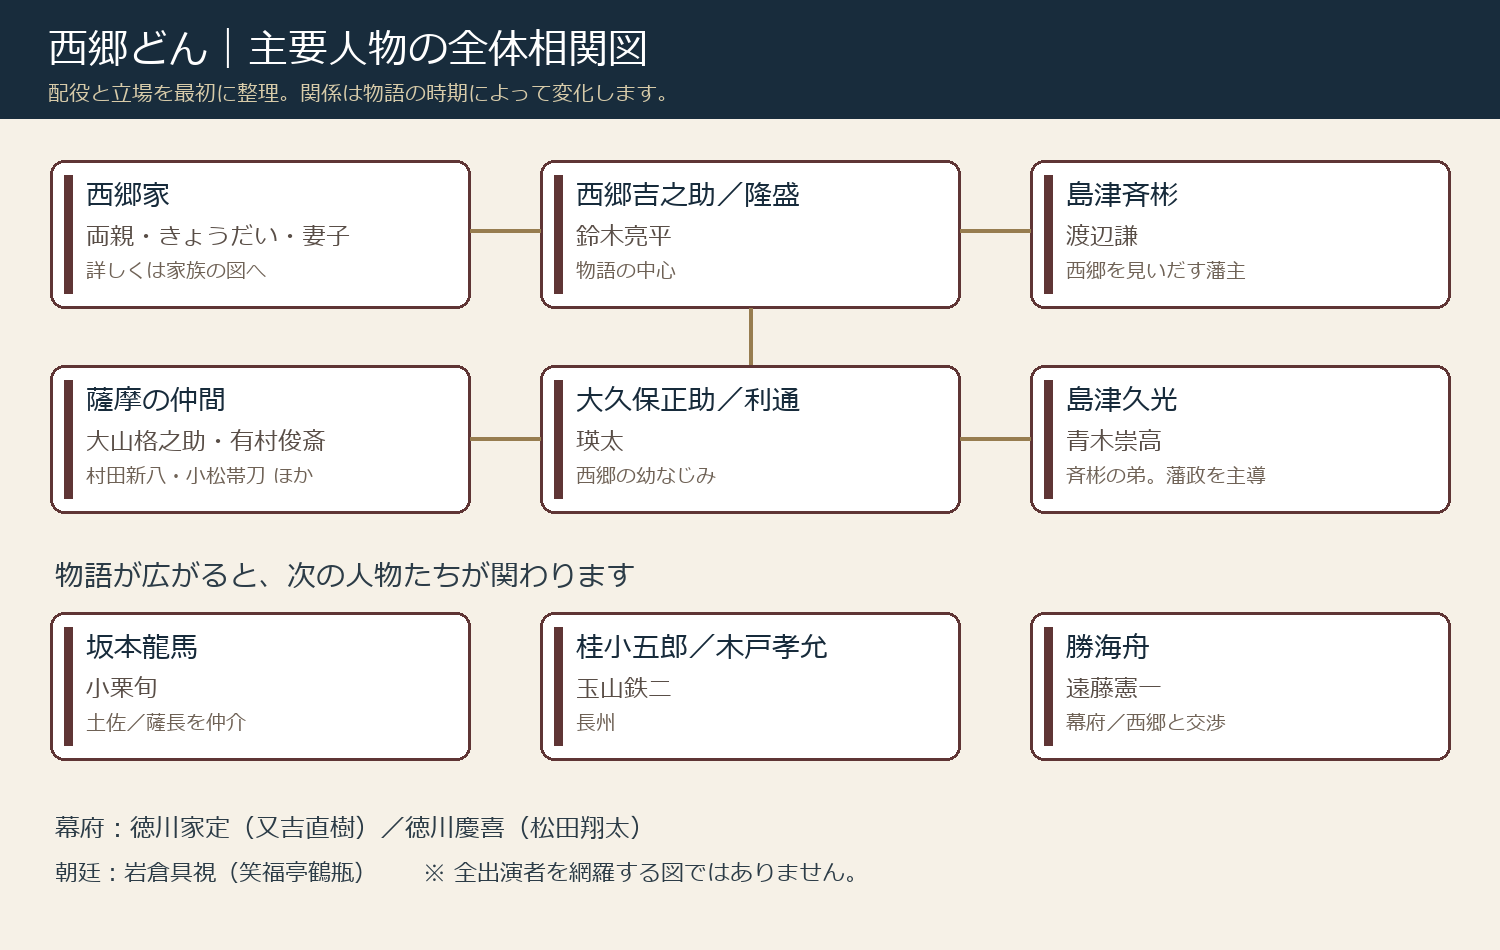
Task: Click the text 西郷を見いだす藩主
Action: pos(1156,270)
